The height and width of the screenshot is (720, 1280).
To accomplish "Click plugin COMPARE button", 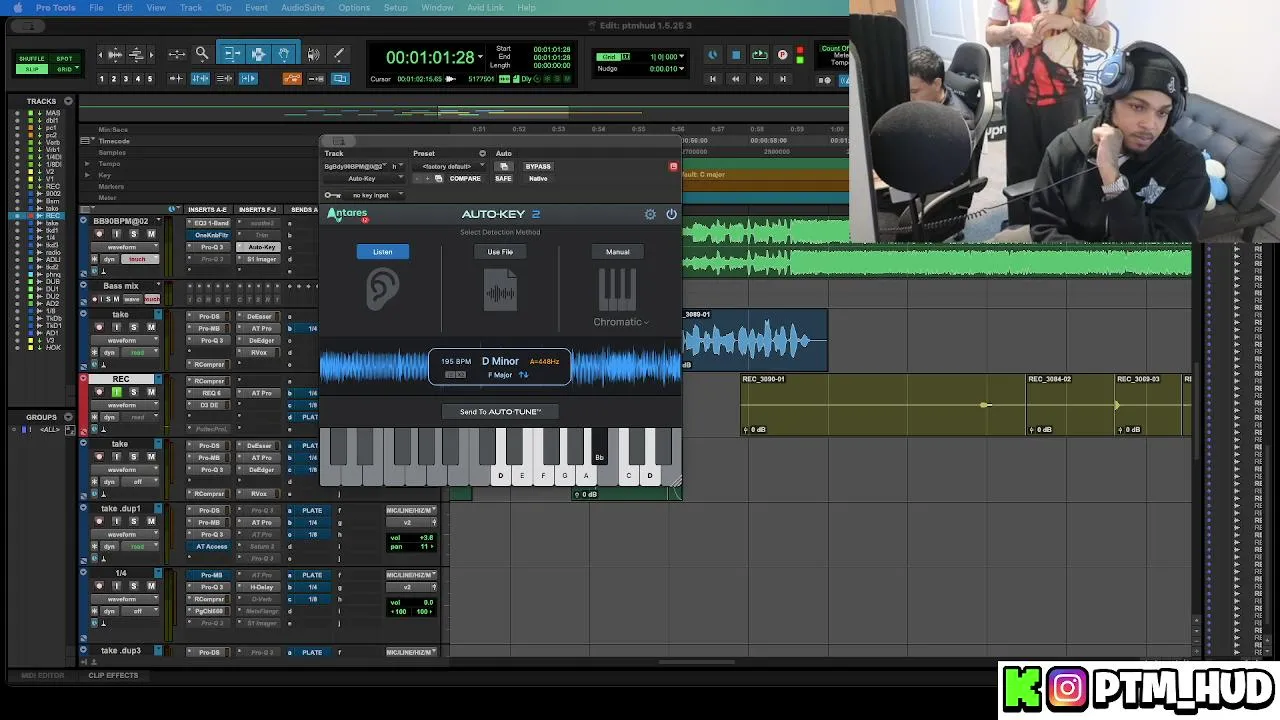I will [465, 179].
